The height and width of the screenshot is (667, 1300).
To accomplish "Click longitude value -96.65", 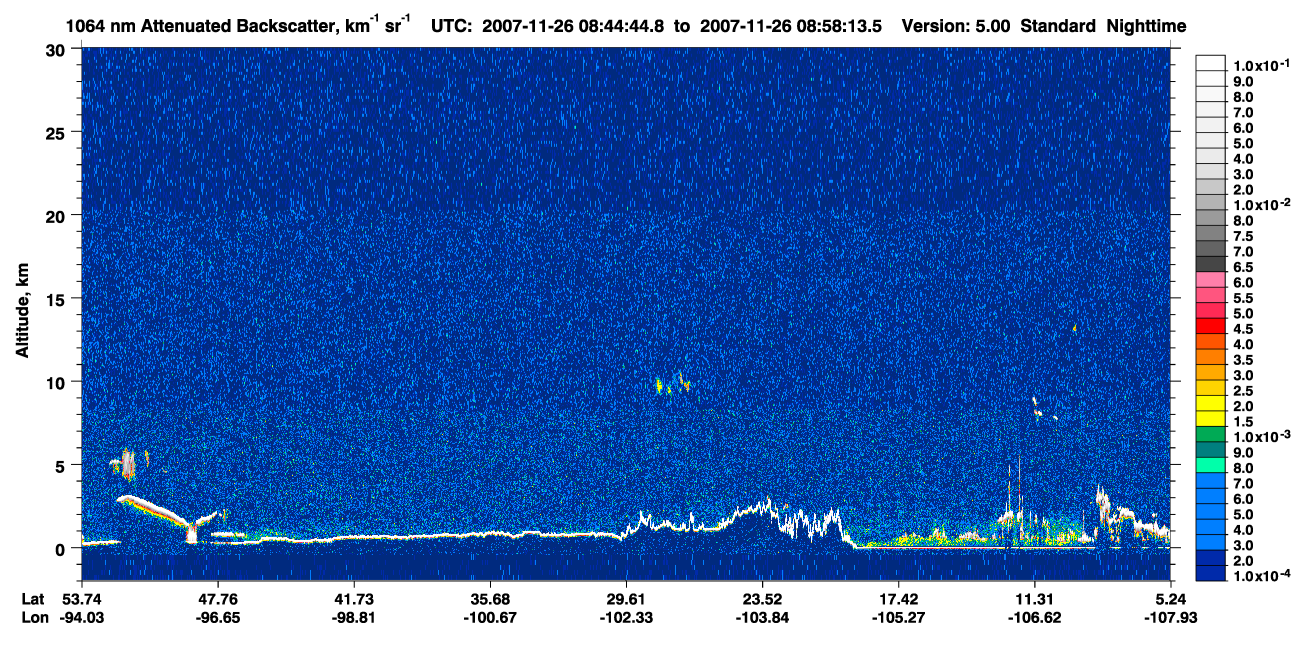I will coord(218,617).
